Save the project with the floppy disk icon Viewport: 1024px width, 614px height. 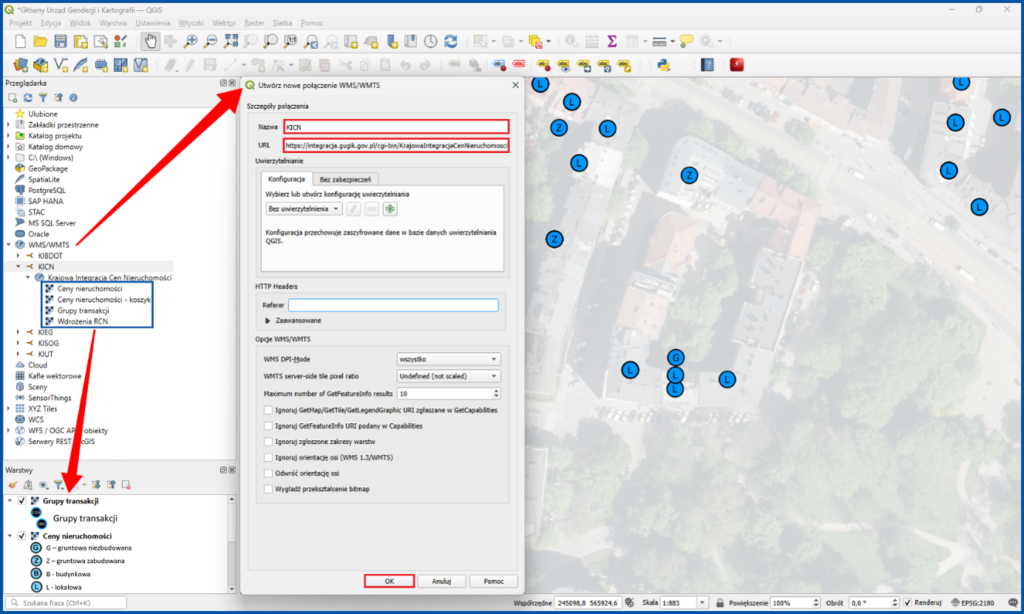[x=61, y=42]
